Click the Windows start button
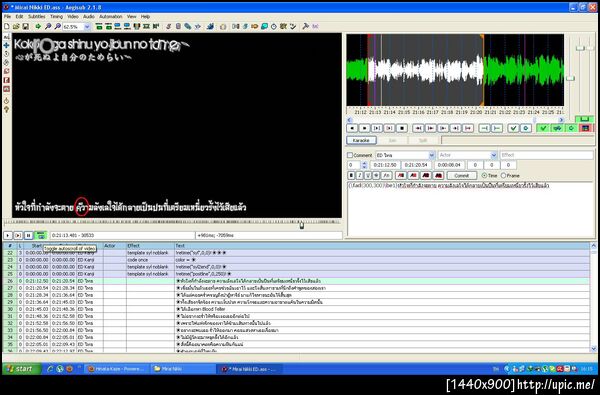This screenshot has height=395, width=600. click(x=21, y=369)
